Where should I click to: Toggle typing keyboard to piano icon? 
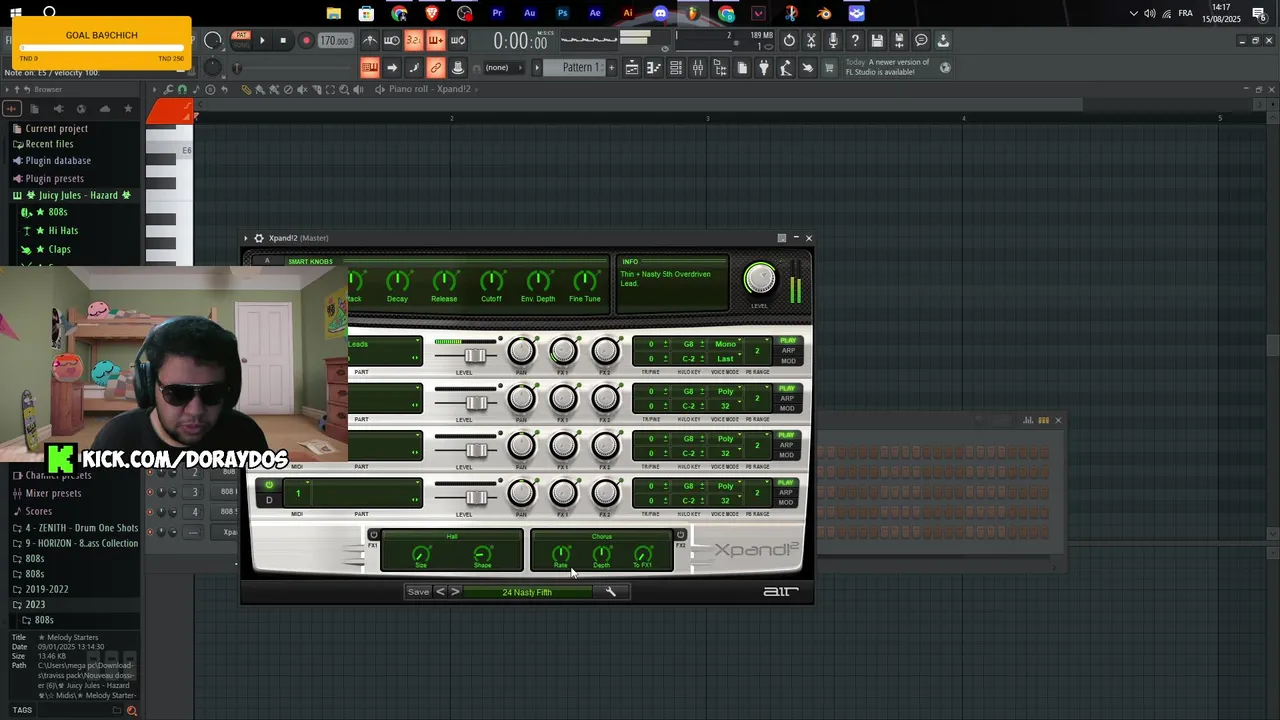pos(370,68)
